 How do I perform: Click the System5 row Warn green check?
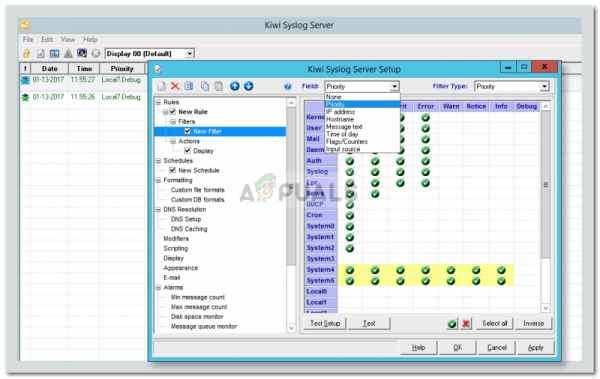(451, 281)
